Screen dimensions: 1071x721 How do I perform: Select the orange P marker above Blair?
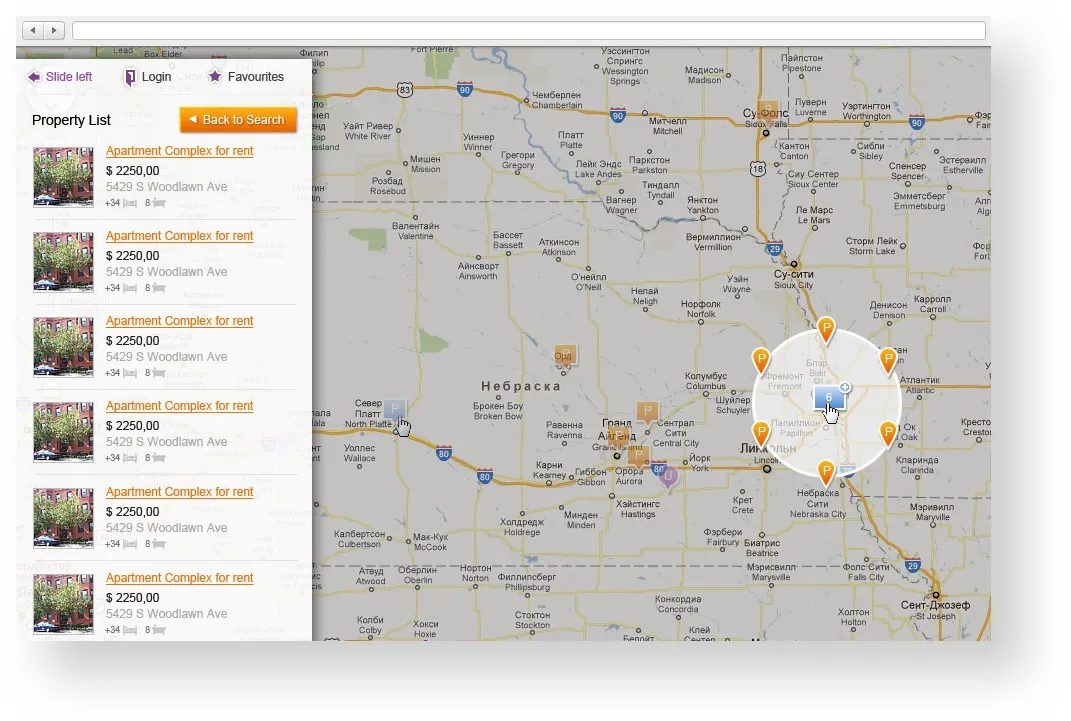click(x=826, y=329)
